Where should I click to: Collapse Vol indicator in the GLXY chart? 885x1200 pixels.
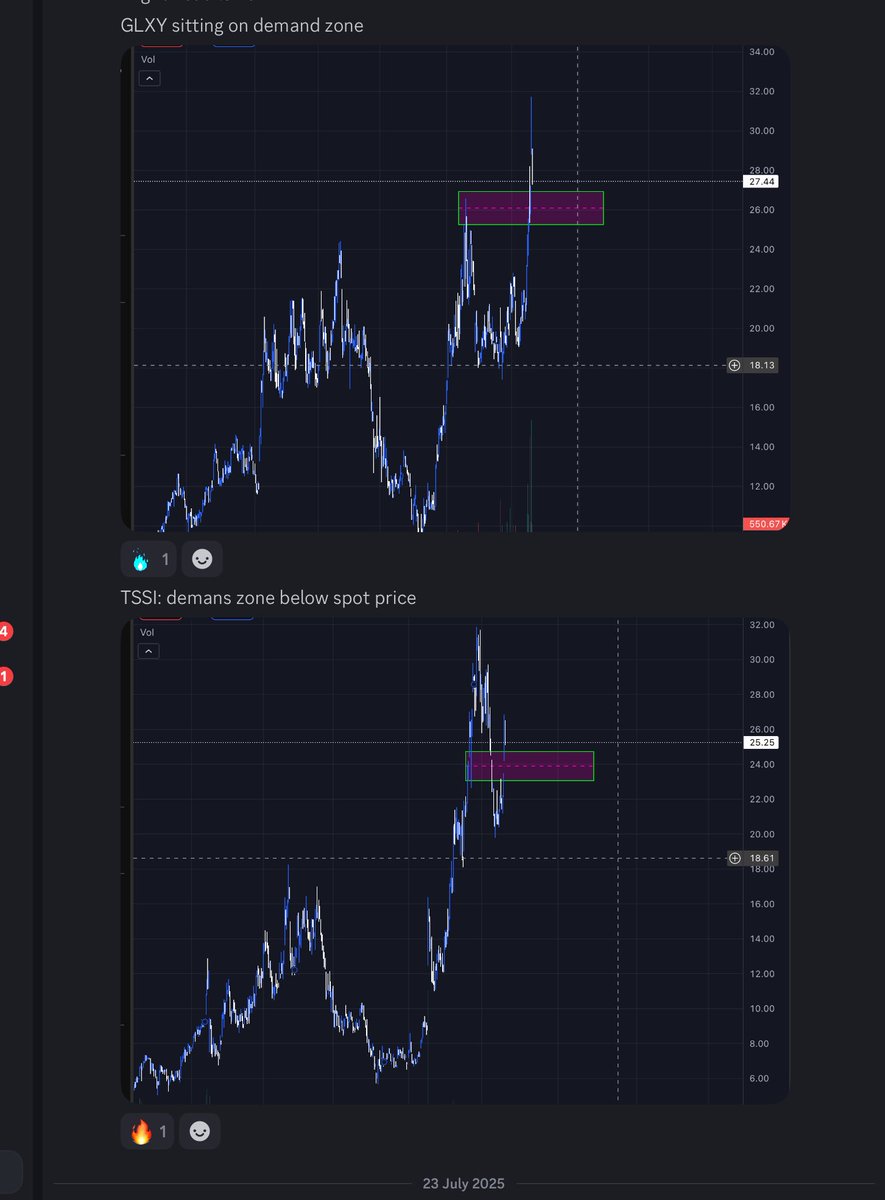pyautogui.click(x=148, y=78)
